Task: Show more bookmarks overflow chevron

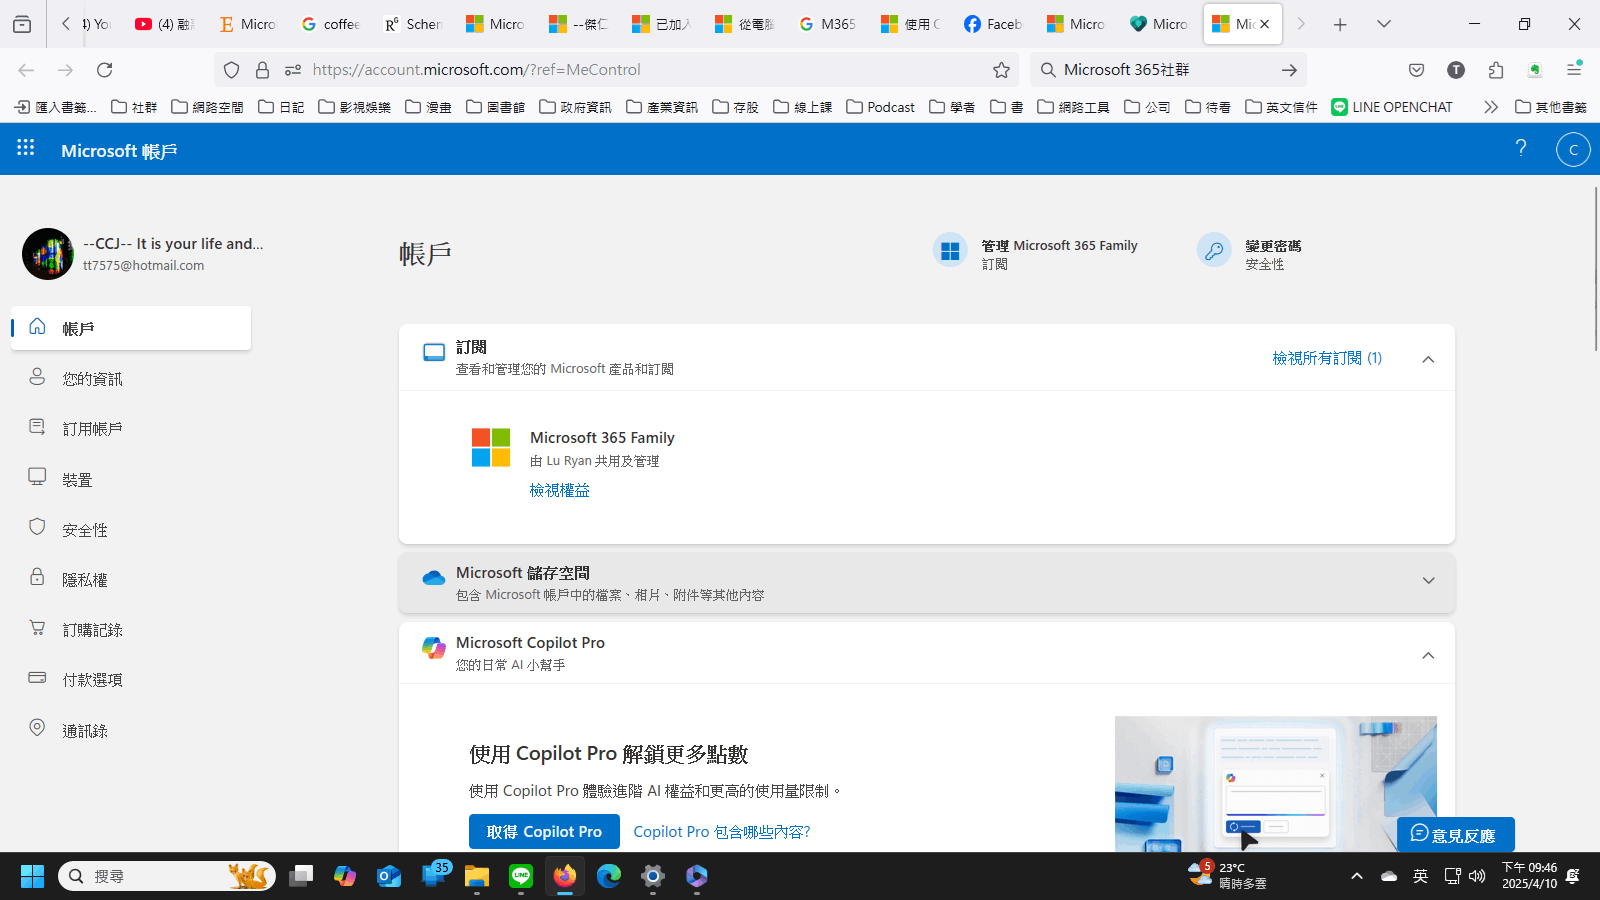Action: [x=1491, y=107]
